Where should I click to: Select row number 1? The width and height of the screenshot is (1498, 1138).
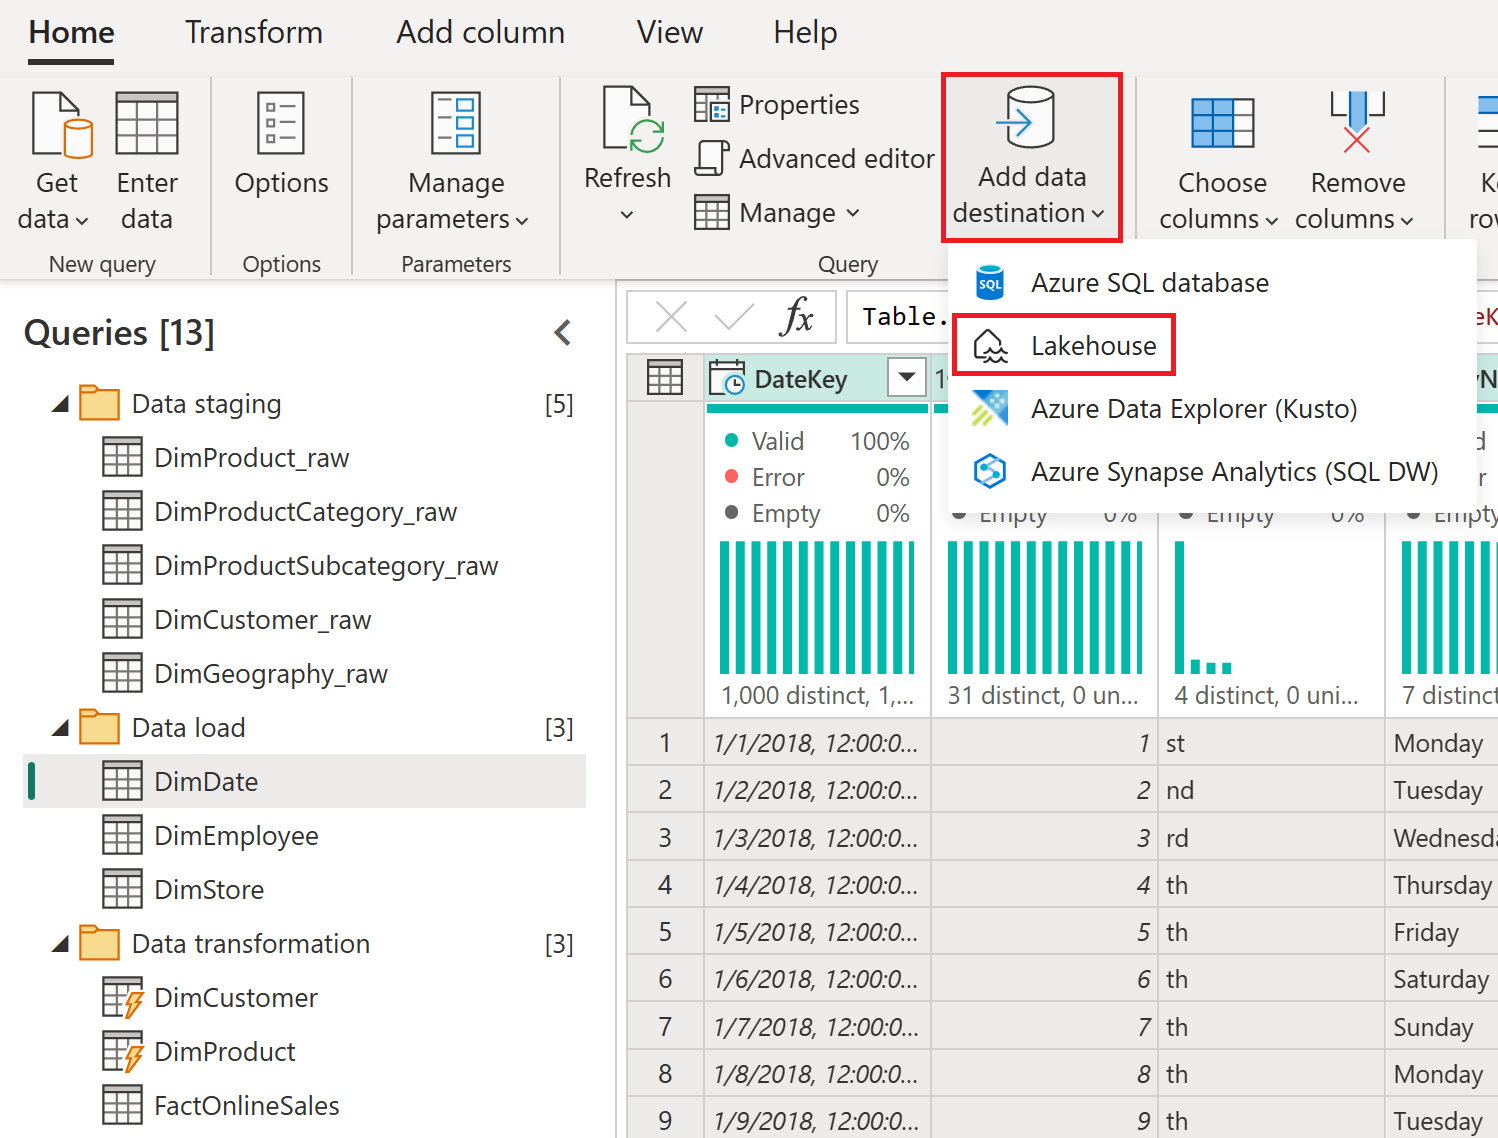665,743
